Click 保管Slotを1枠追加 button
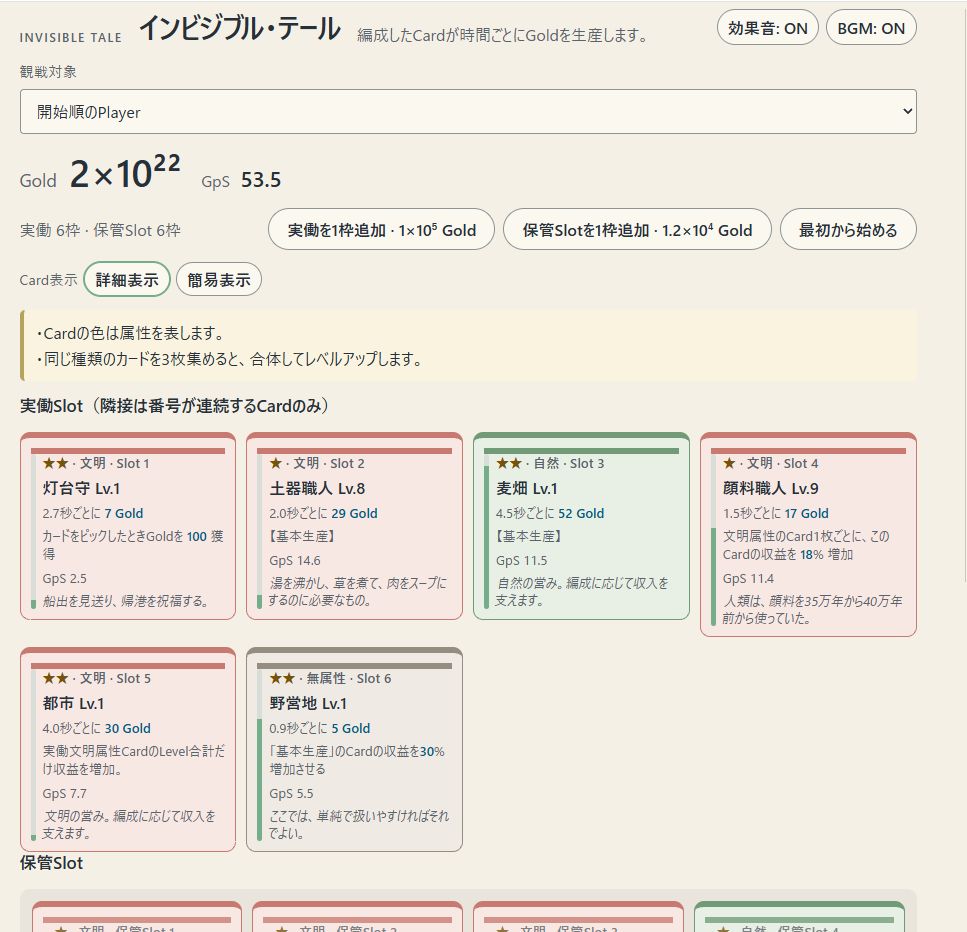This screenshot has width=967, height=932. tap(637, 230)
